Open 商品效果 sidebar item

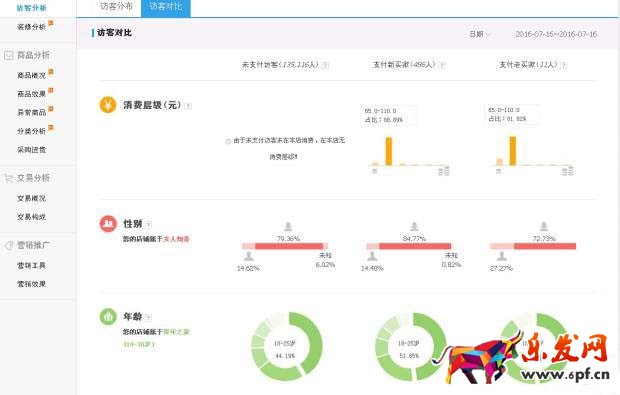pyautogui.click(x=31, y=94)
